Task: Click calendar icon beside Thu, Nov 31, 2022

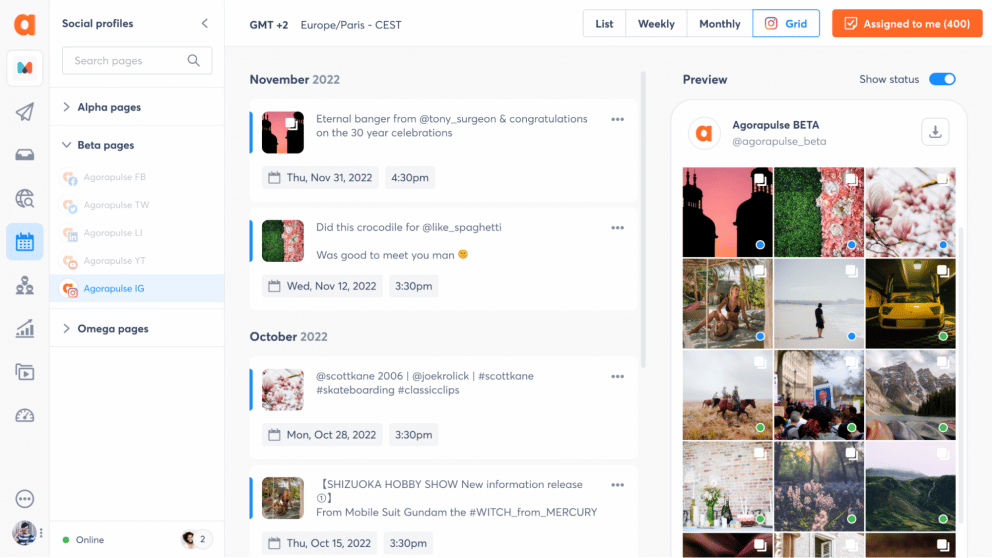Action: 274,178
